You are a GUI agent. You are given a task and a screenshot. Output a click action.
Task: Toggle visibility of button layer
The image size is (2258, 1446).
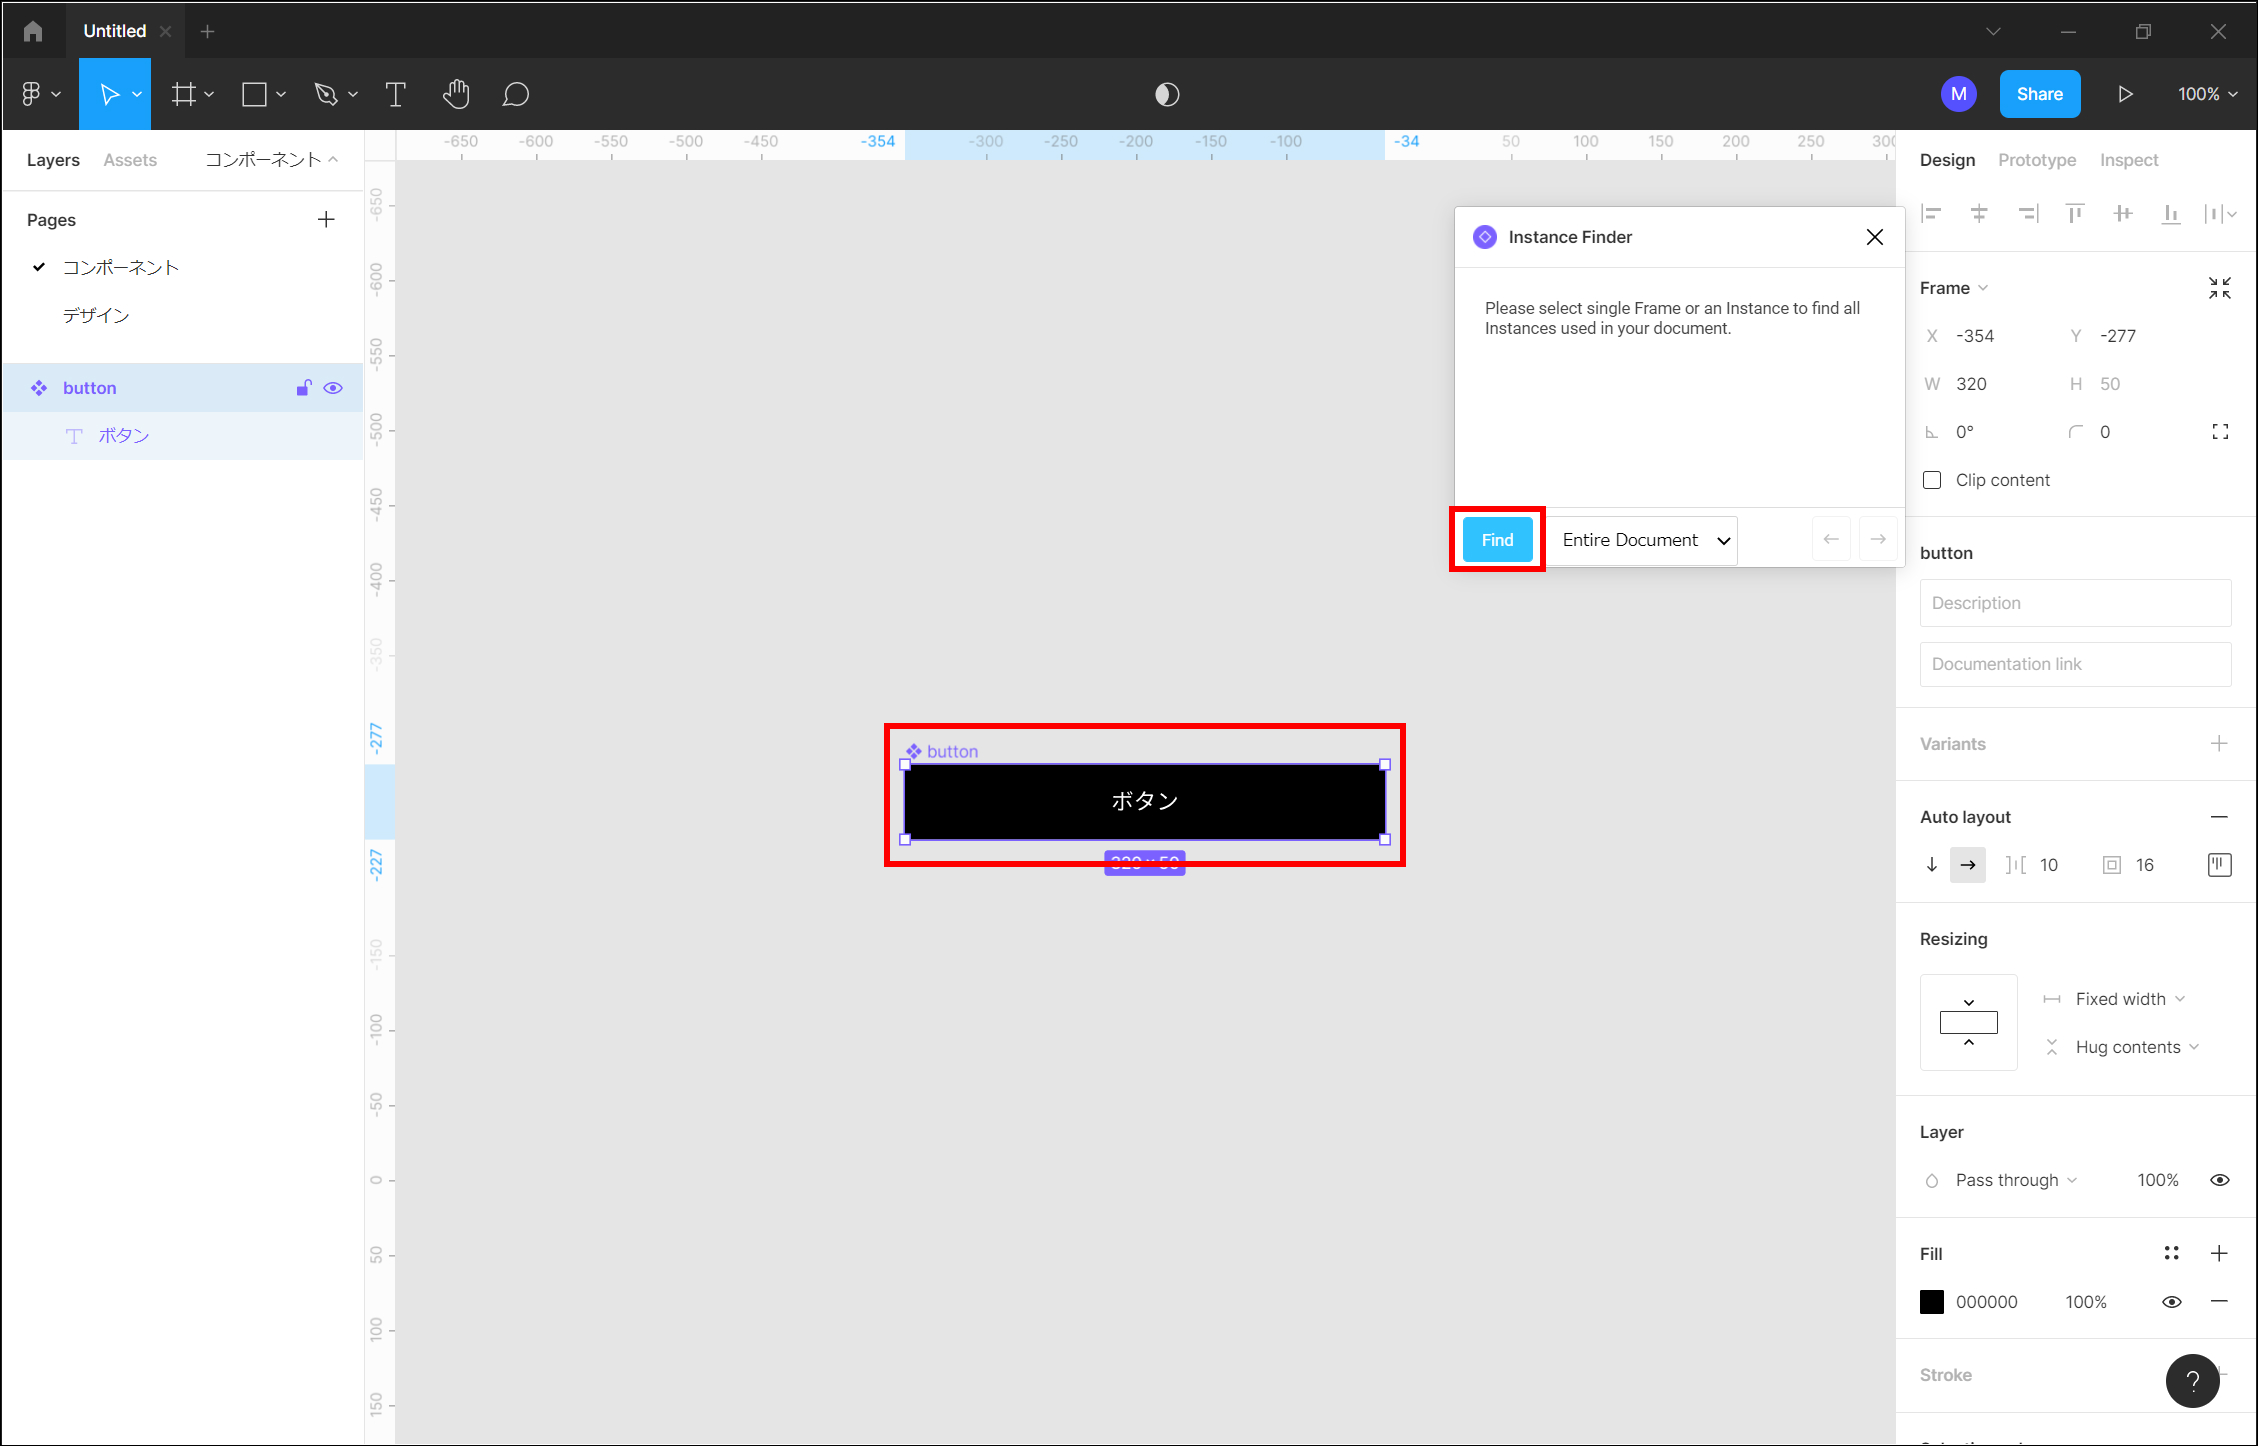pyautogui.click(x=333, y=388)
